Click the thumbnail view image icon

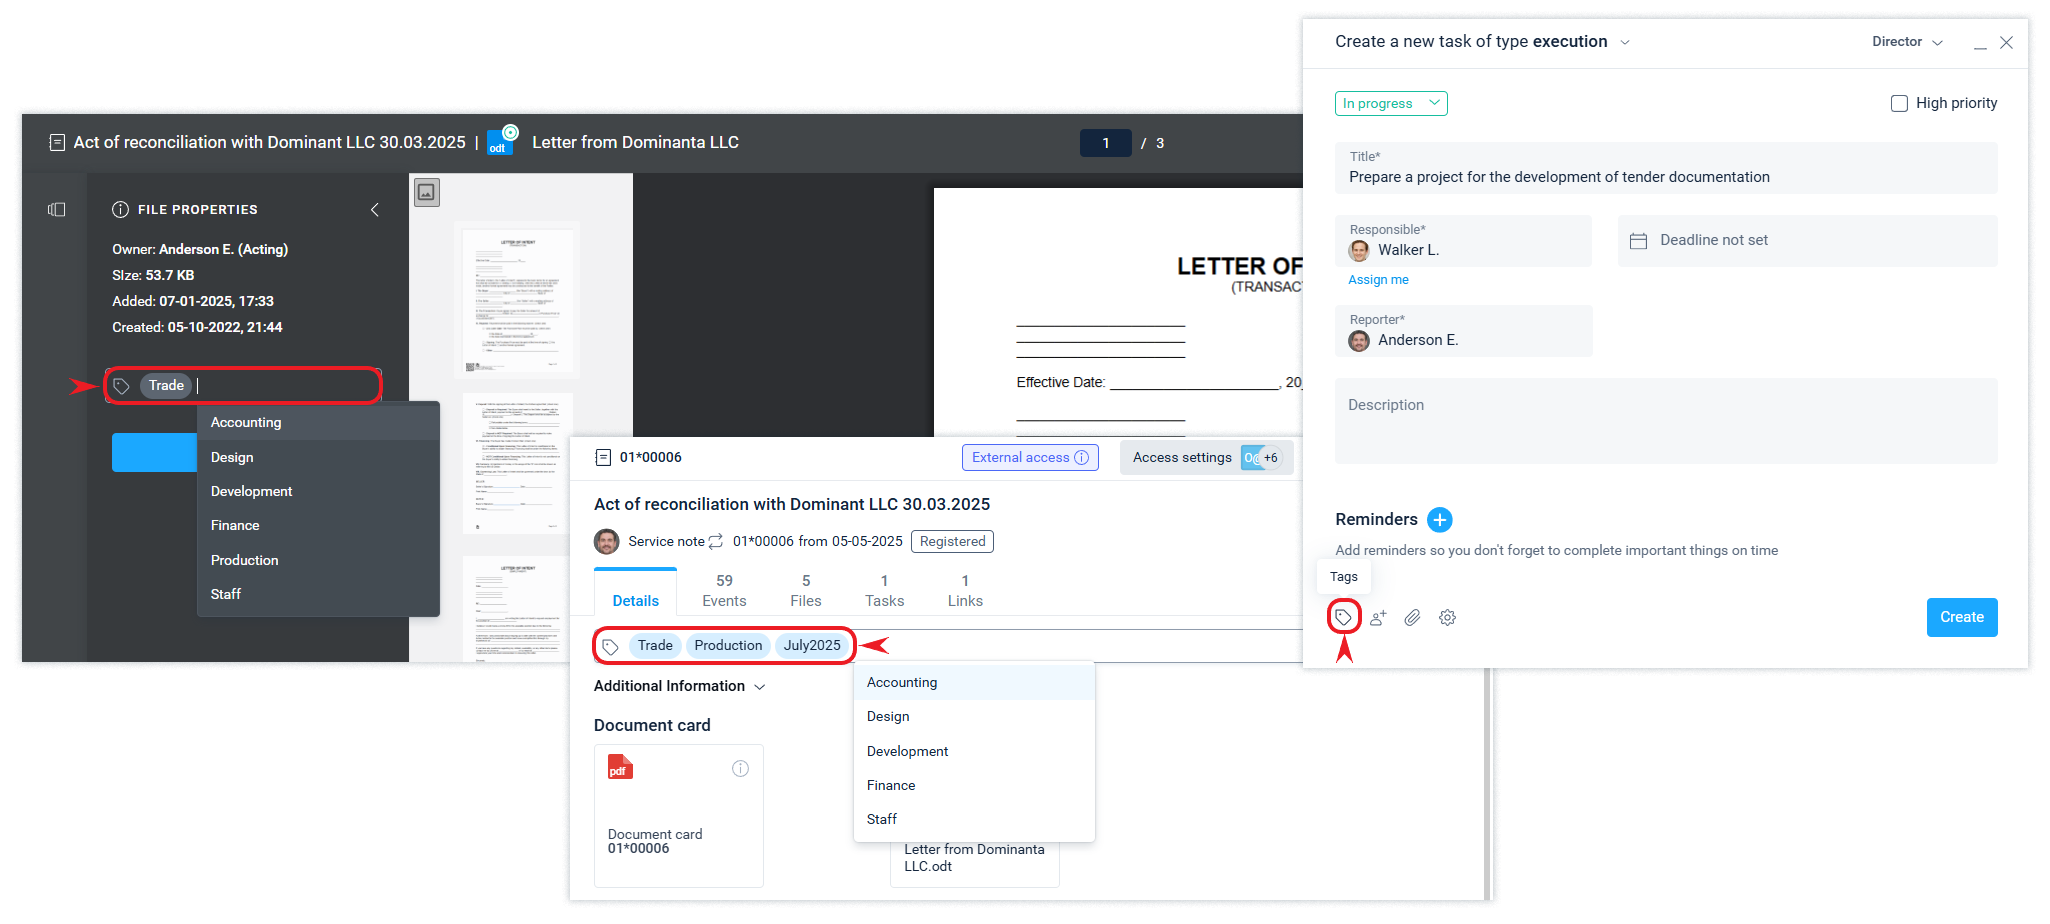coord(427,192)
